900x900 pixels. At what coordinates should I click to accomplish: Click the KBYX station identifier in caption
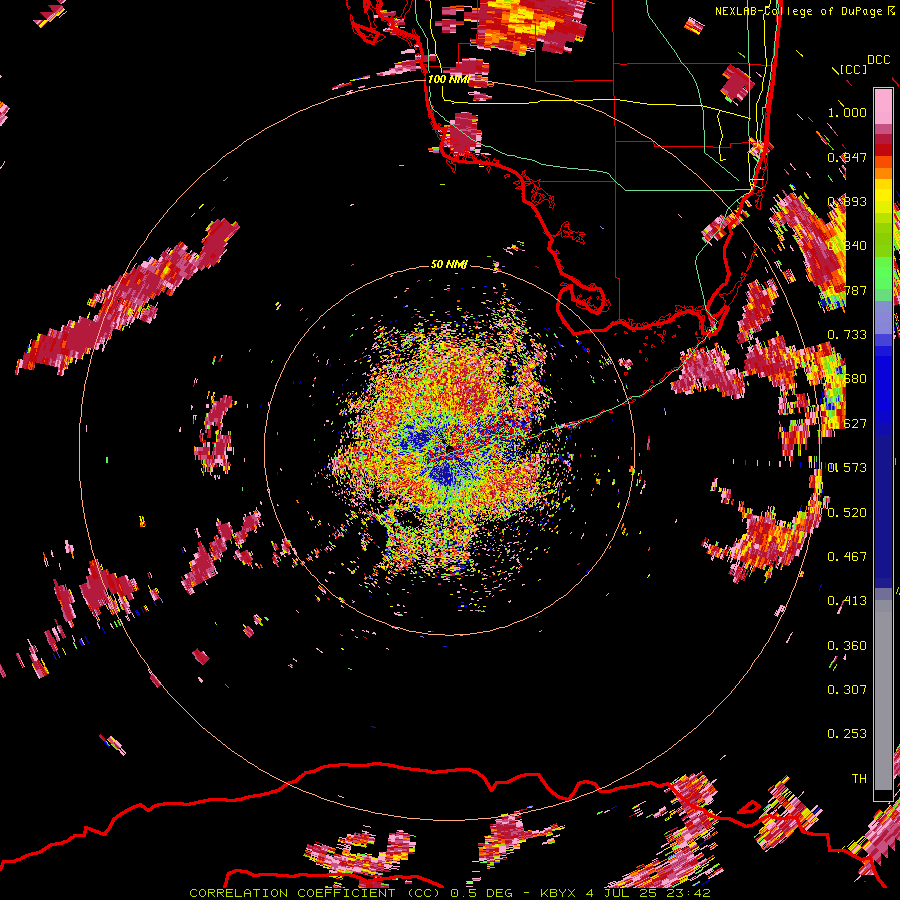tap(559, 893)
